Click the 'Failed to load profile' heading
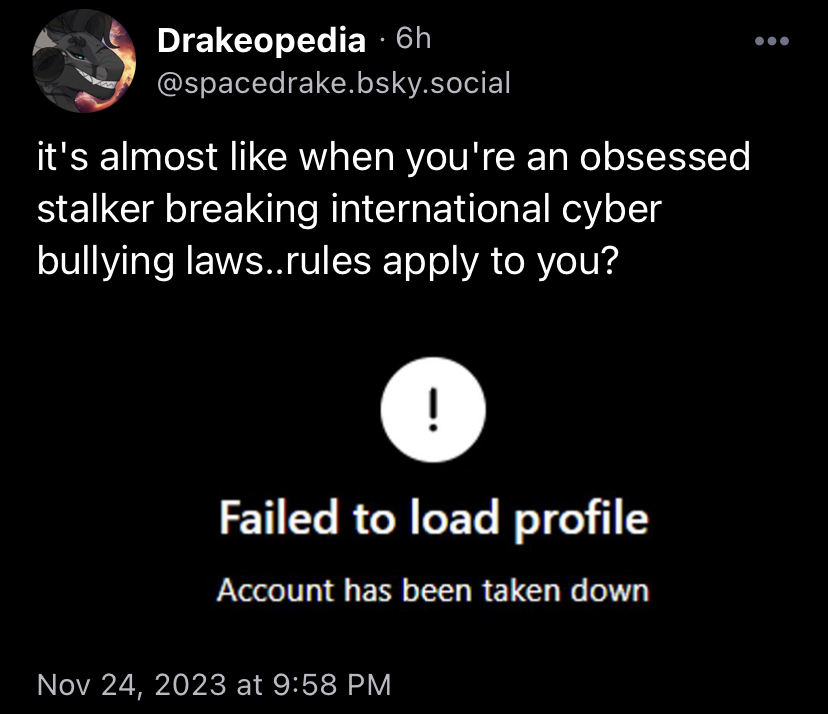Image resolution: width=828 pixels, height=714 pixels. pyautogui.click(x=434, y=519)
